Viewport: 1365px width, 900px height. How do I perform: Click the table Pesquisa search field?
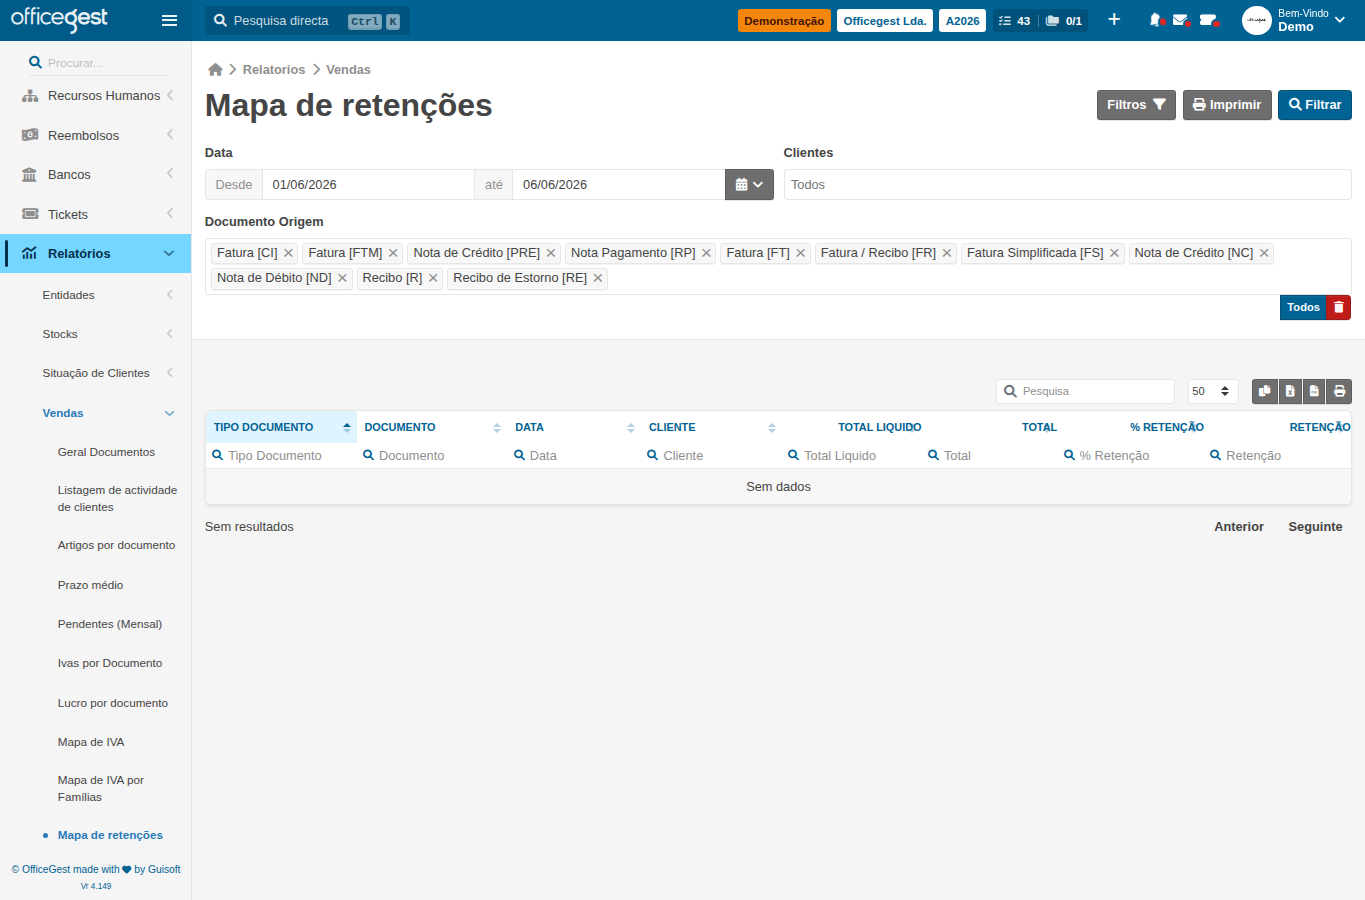click(1085, 391)
